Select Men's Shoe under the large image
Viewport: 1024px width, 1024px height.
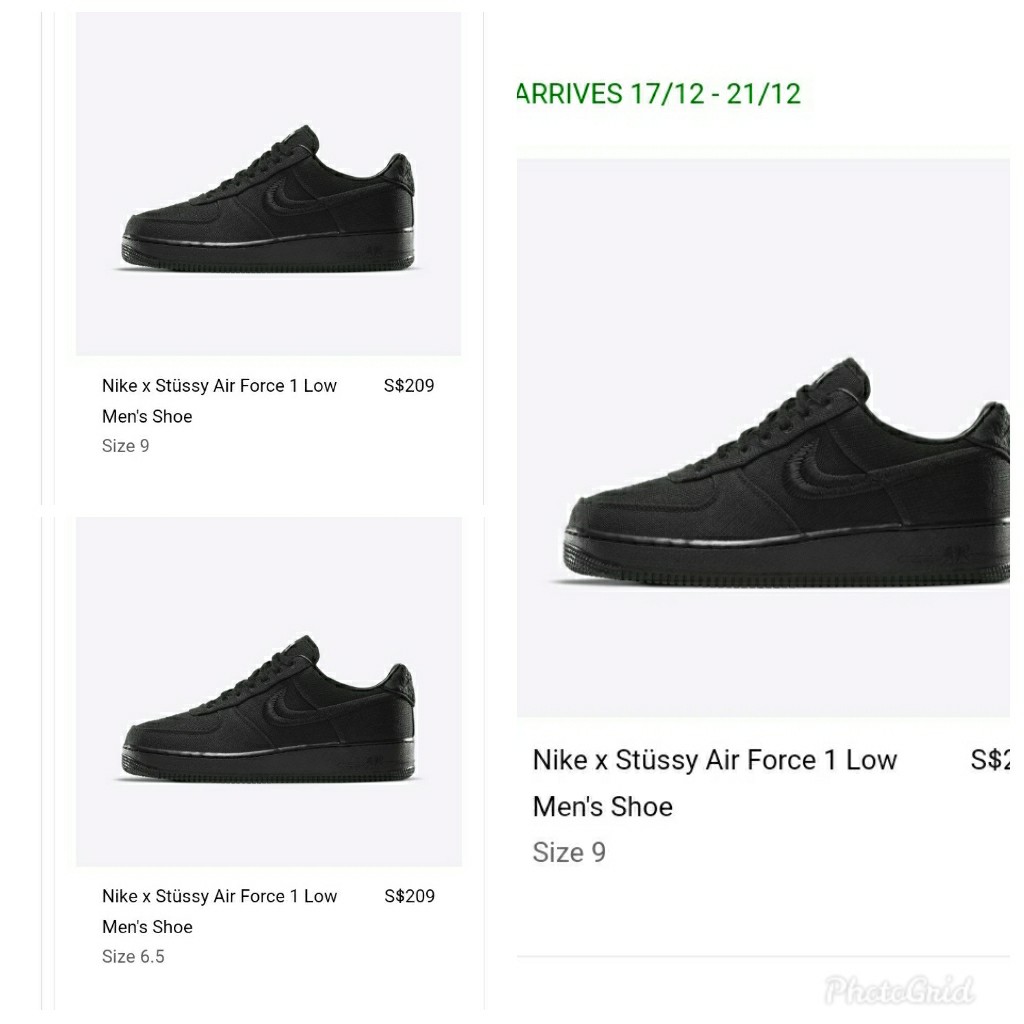pos(602,806)
